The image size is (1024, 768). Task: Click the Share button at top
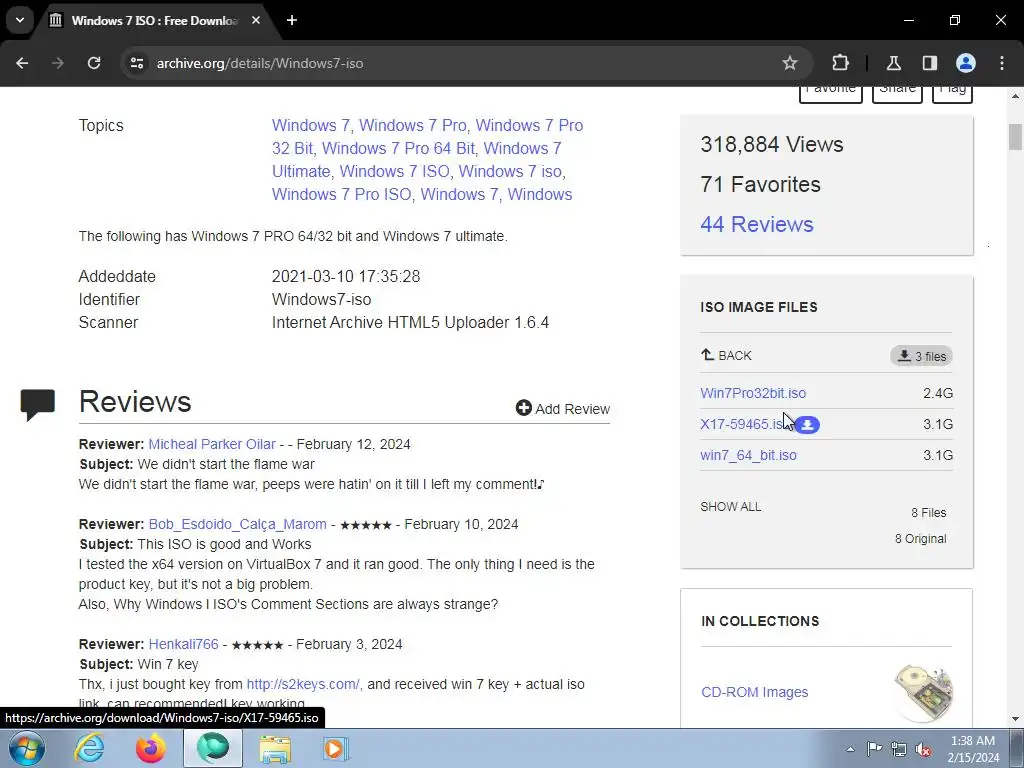[897, 93]
